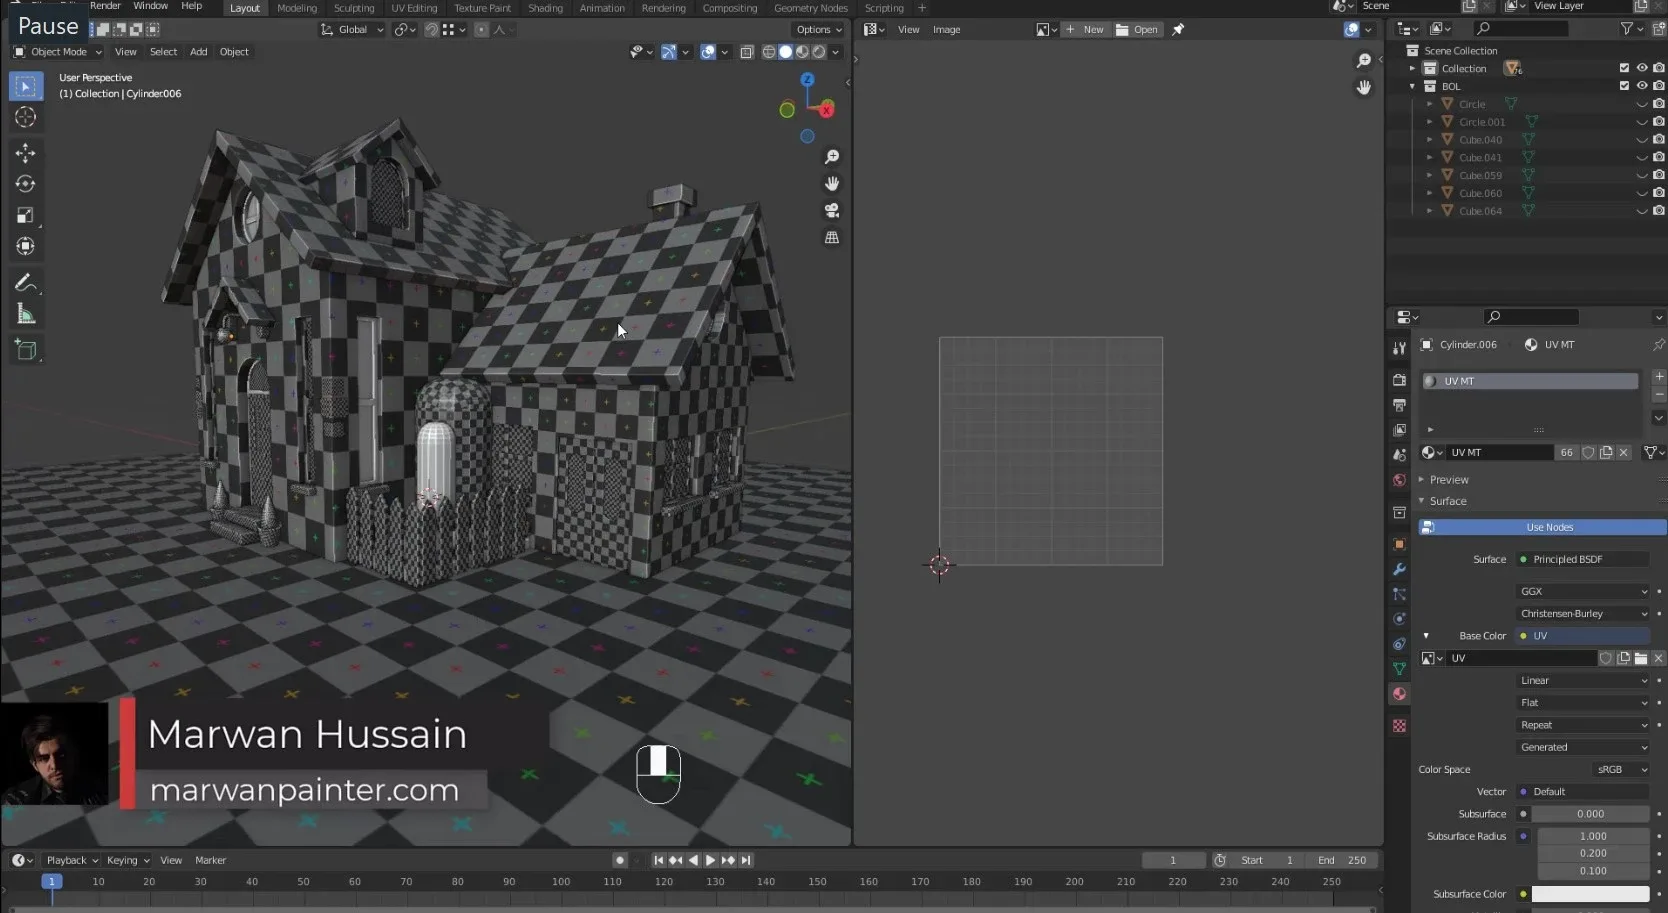Screen dimensions: 1668x913
Task: Open the Options dropdown in viewport
Action: pyautogui.click(x=819, y=30)
